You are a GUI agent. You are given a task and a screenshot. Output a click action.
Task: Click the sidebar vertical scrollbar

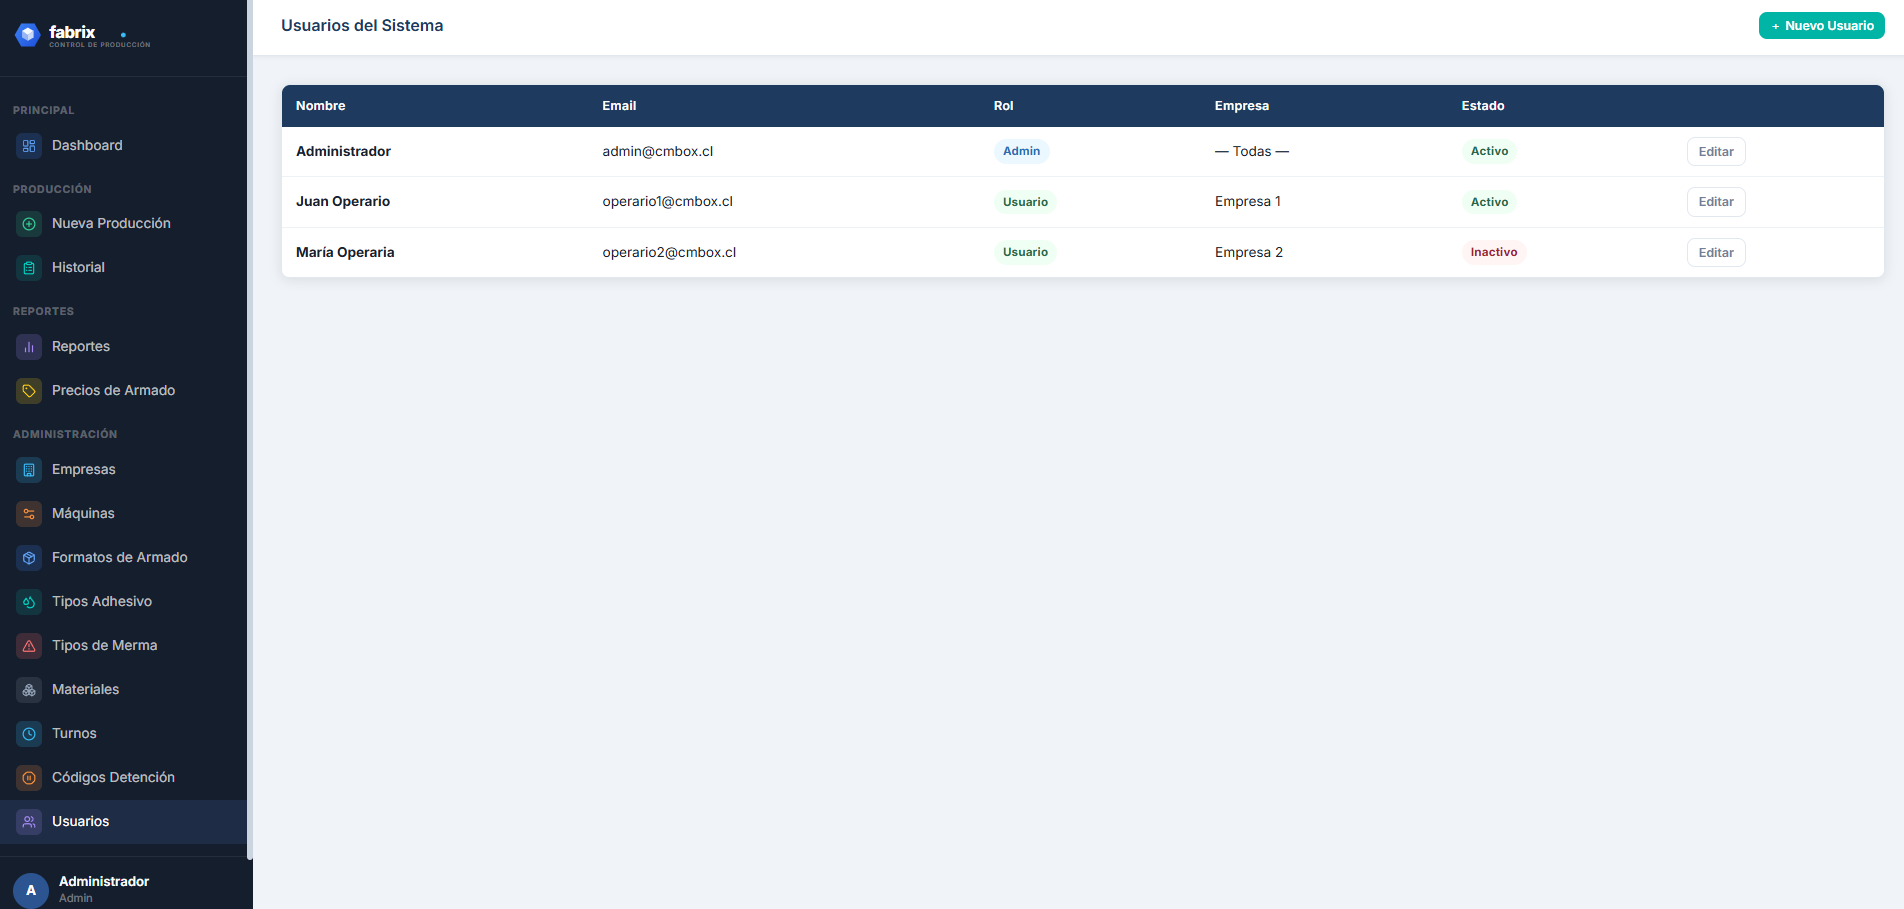pos(250,430)
